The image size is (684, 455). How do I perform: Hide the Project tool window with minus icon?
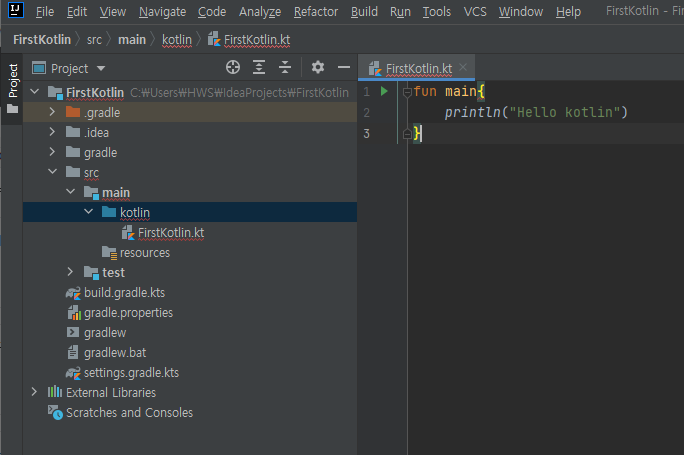pos(344,67)
